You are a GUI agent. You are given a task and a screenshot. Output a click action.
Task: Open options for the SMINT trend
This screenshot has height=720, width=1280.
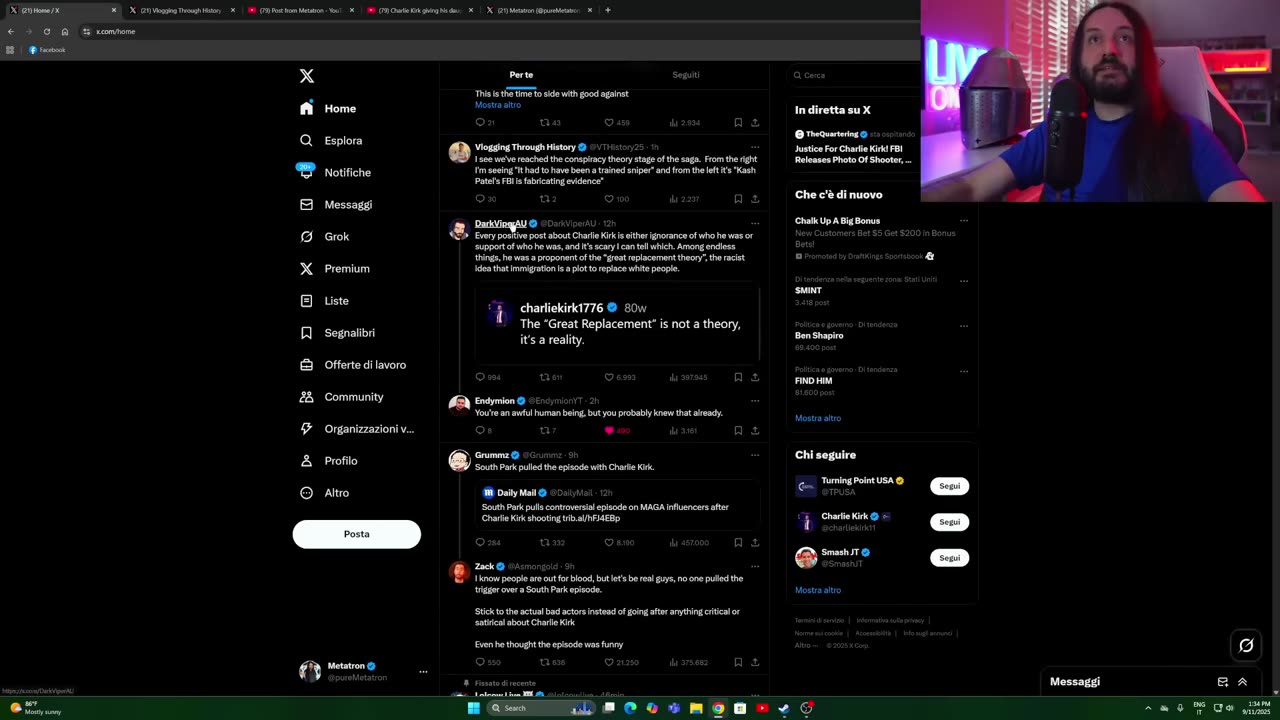pyautogui.click(x=964, y=280)
